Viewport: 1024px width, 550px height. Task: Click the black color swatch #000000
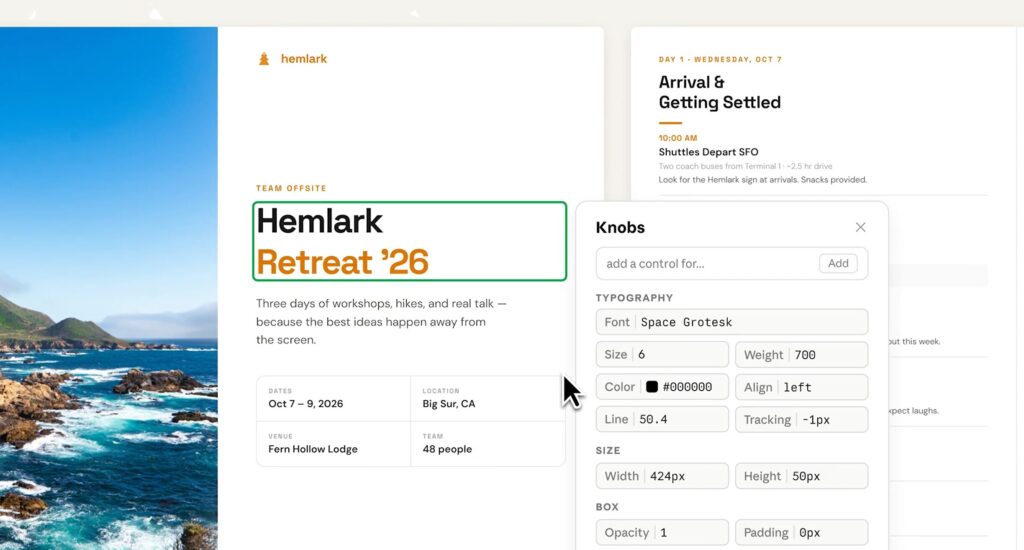coord(651,387)
